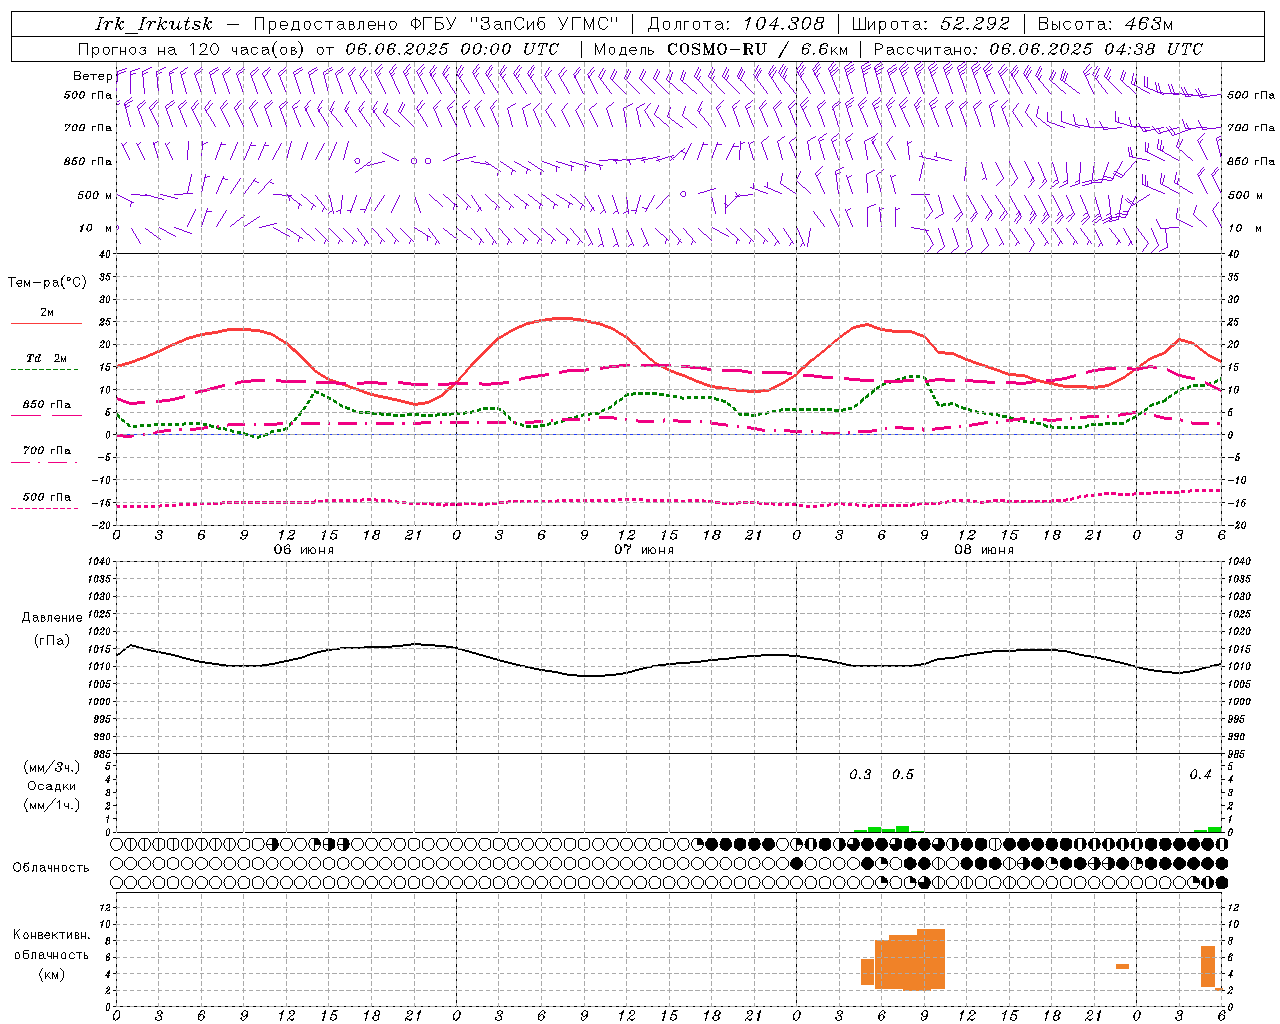Screen dimensions: 1280x1024
Task: Select the Долгота 104.308 header field
Action: (x=735, y=24)
